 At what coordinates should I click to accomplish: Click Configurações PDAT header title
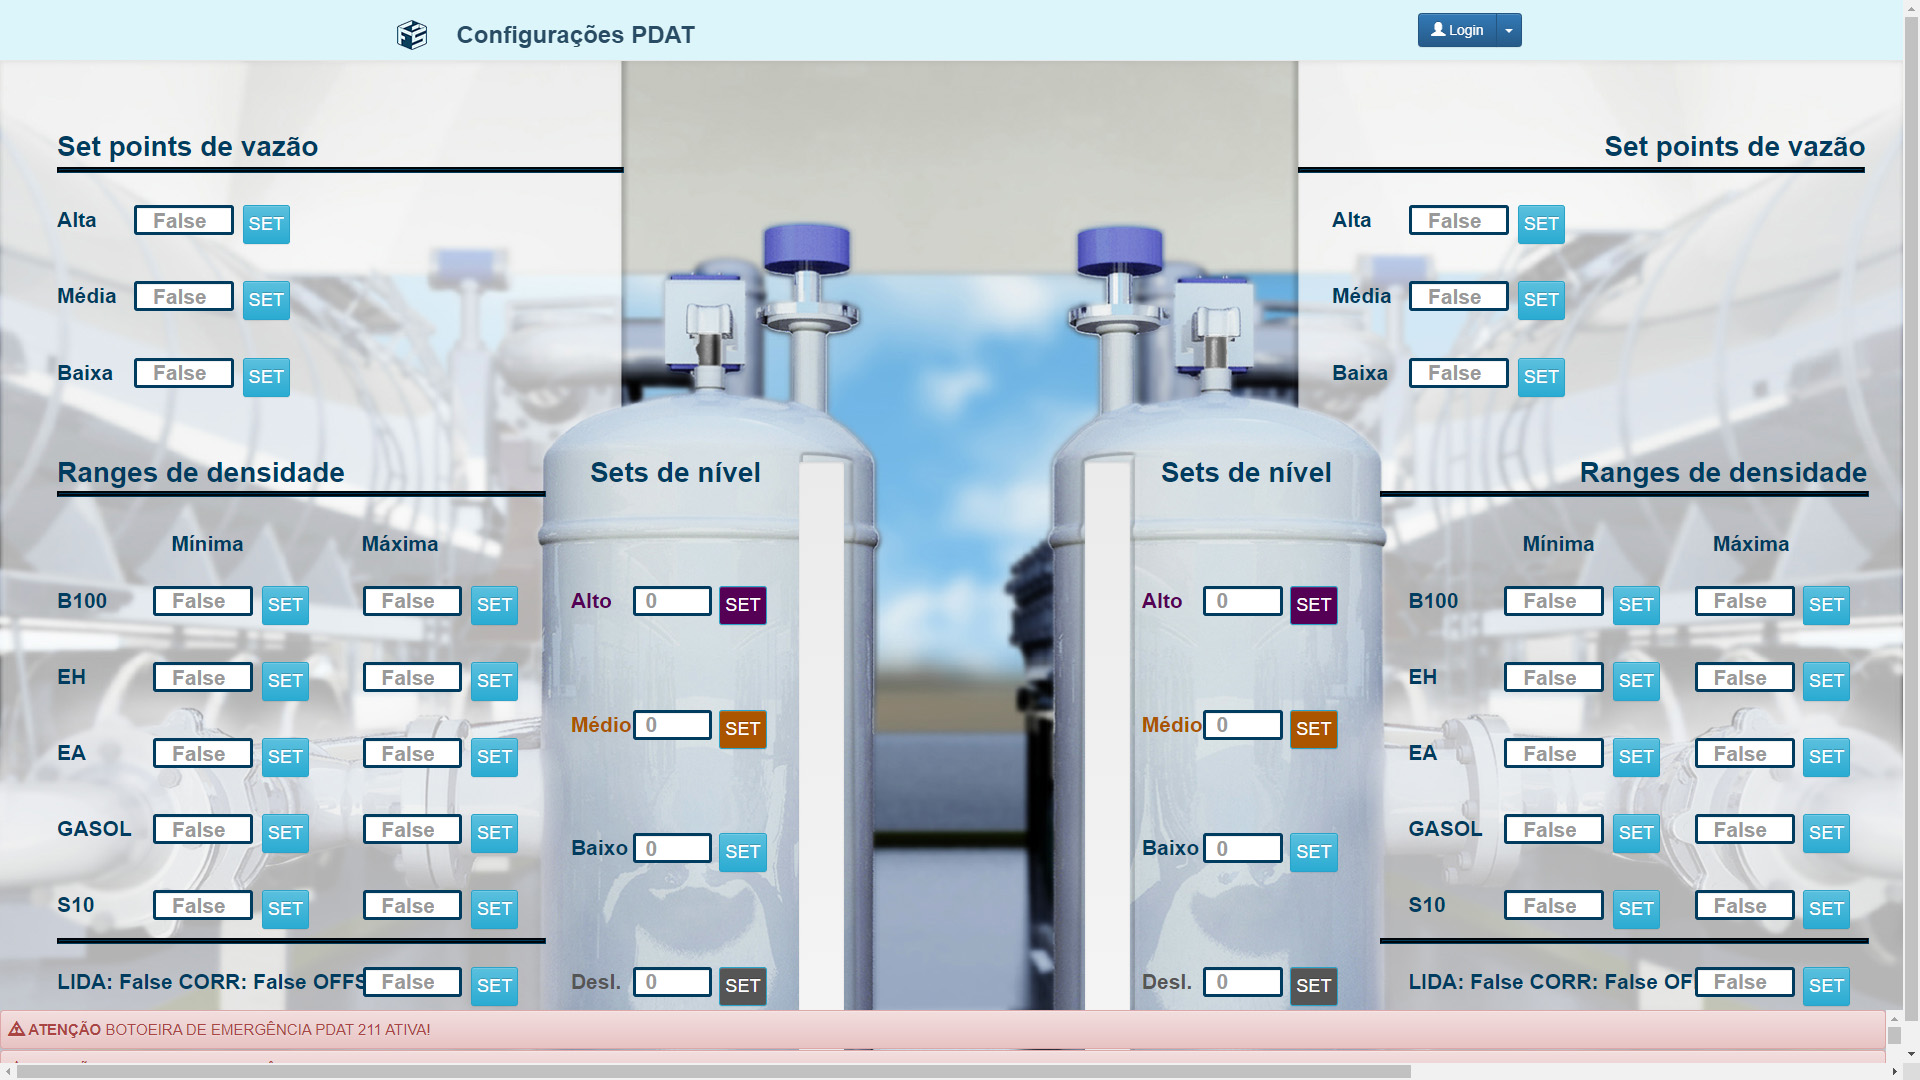(575, 35)
